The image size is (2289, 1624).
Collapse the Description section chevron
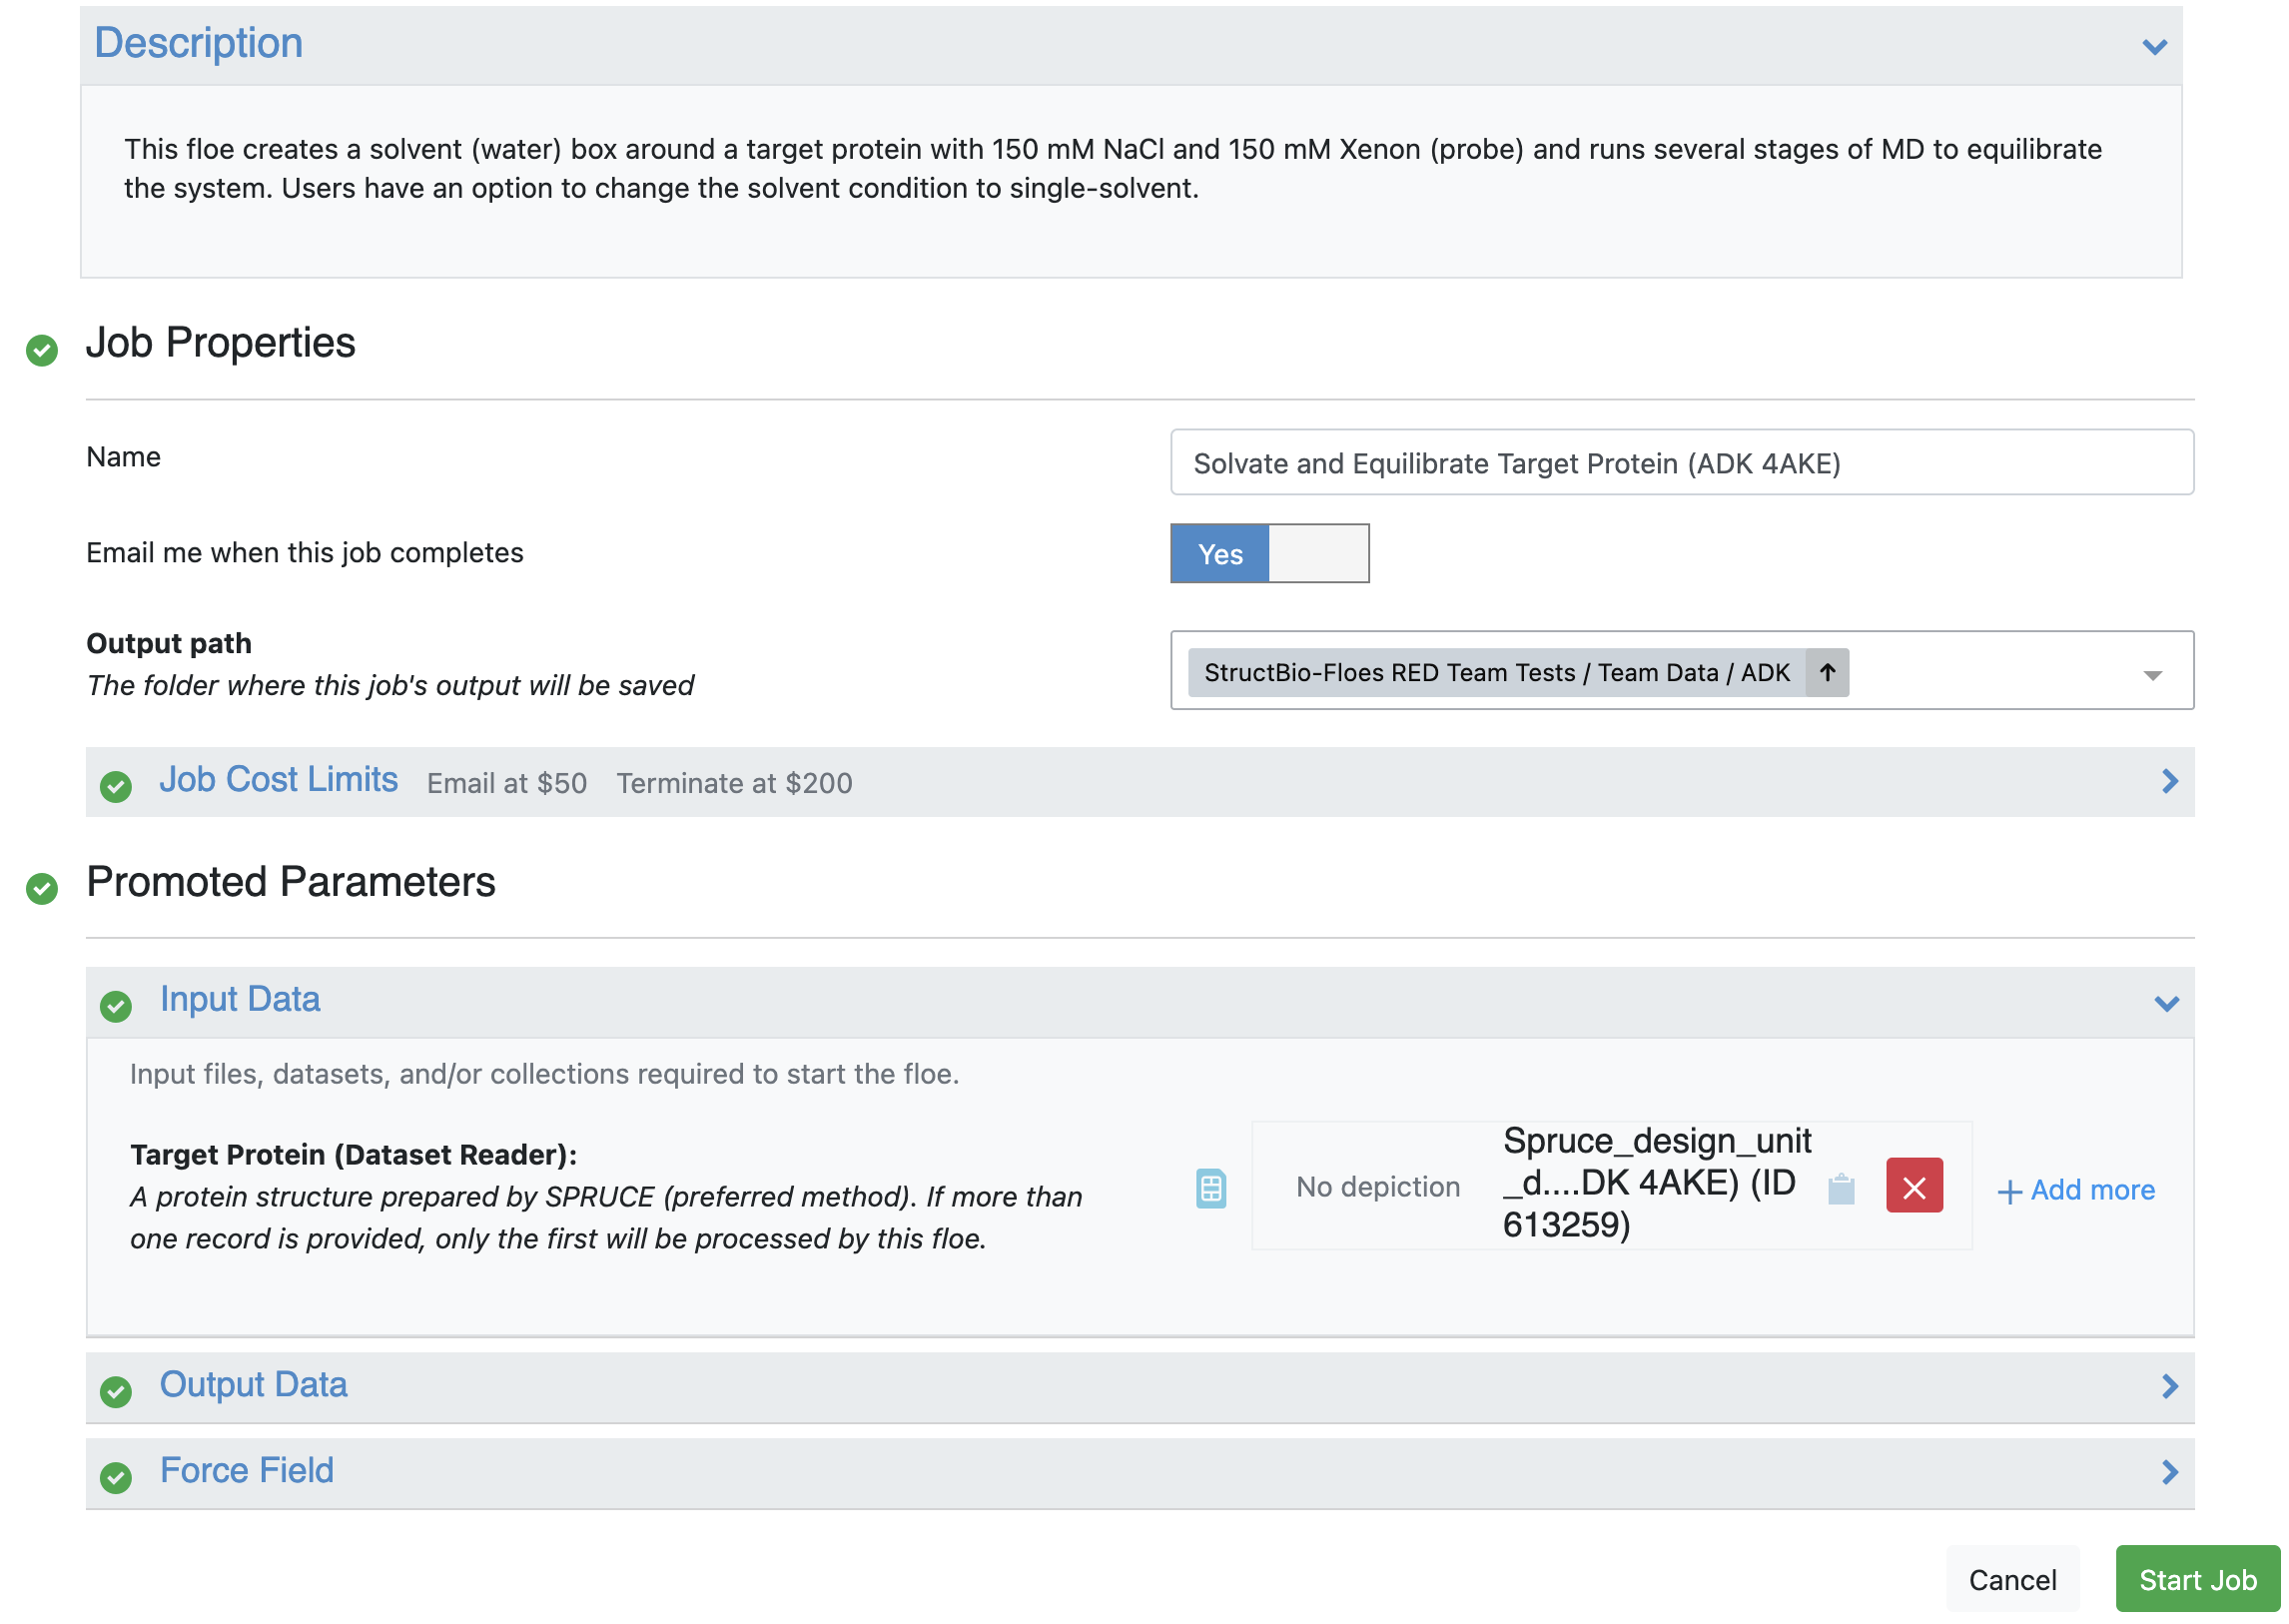[x=2154, y=47]
